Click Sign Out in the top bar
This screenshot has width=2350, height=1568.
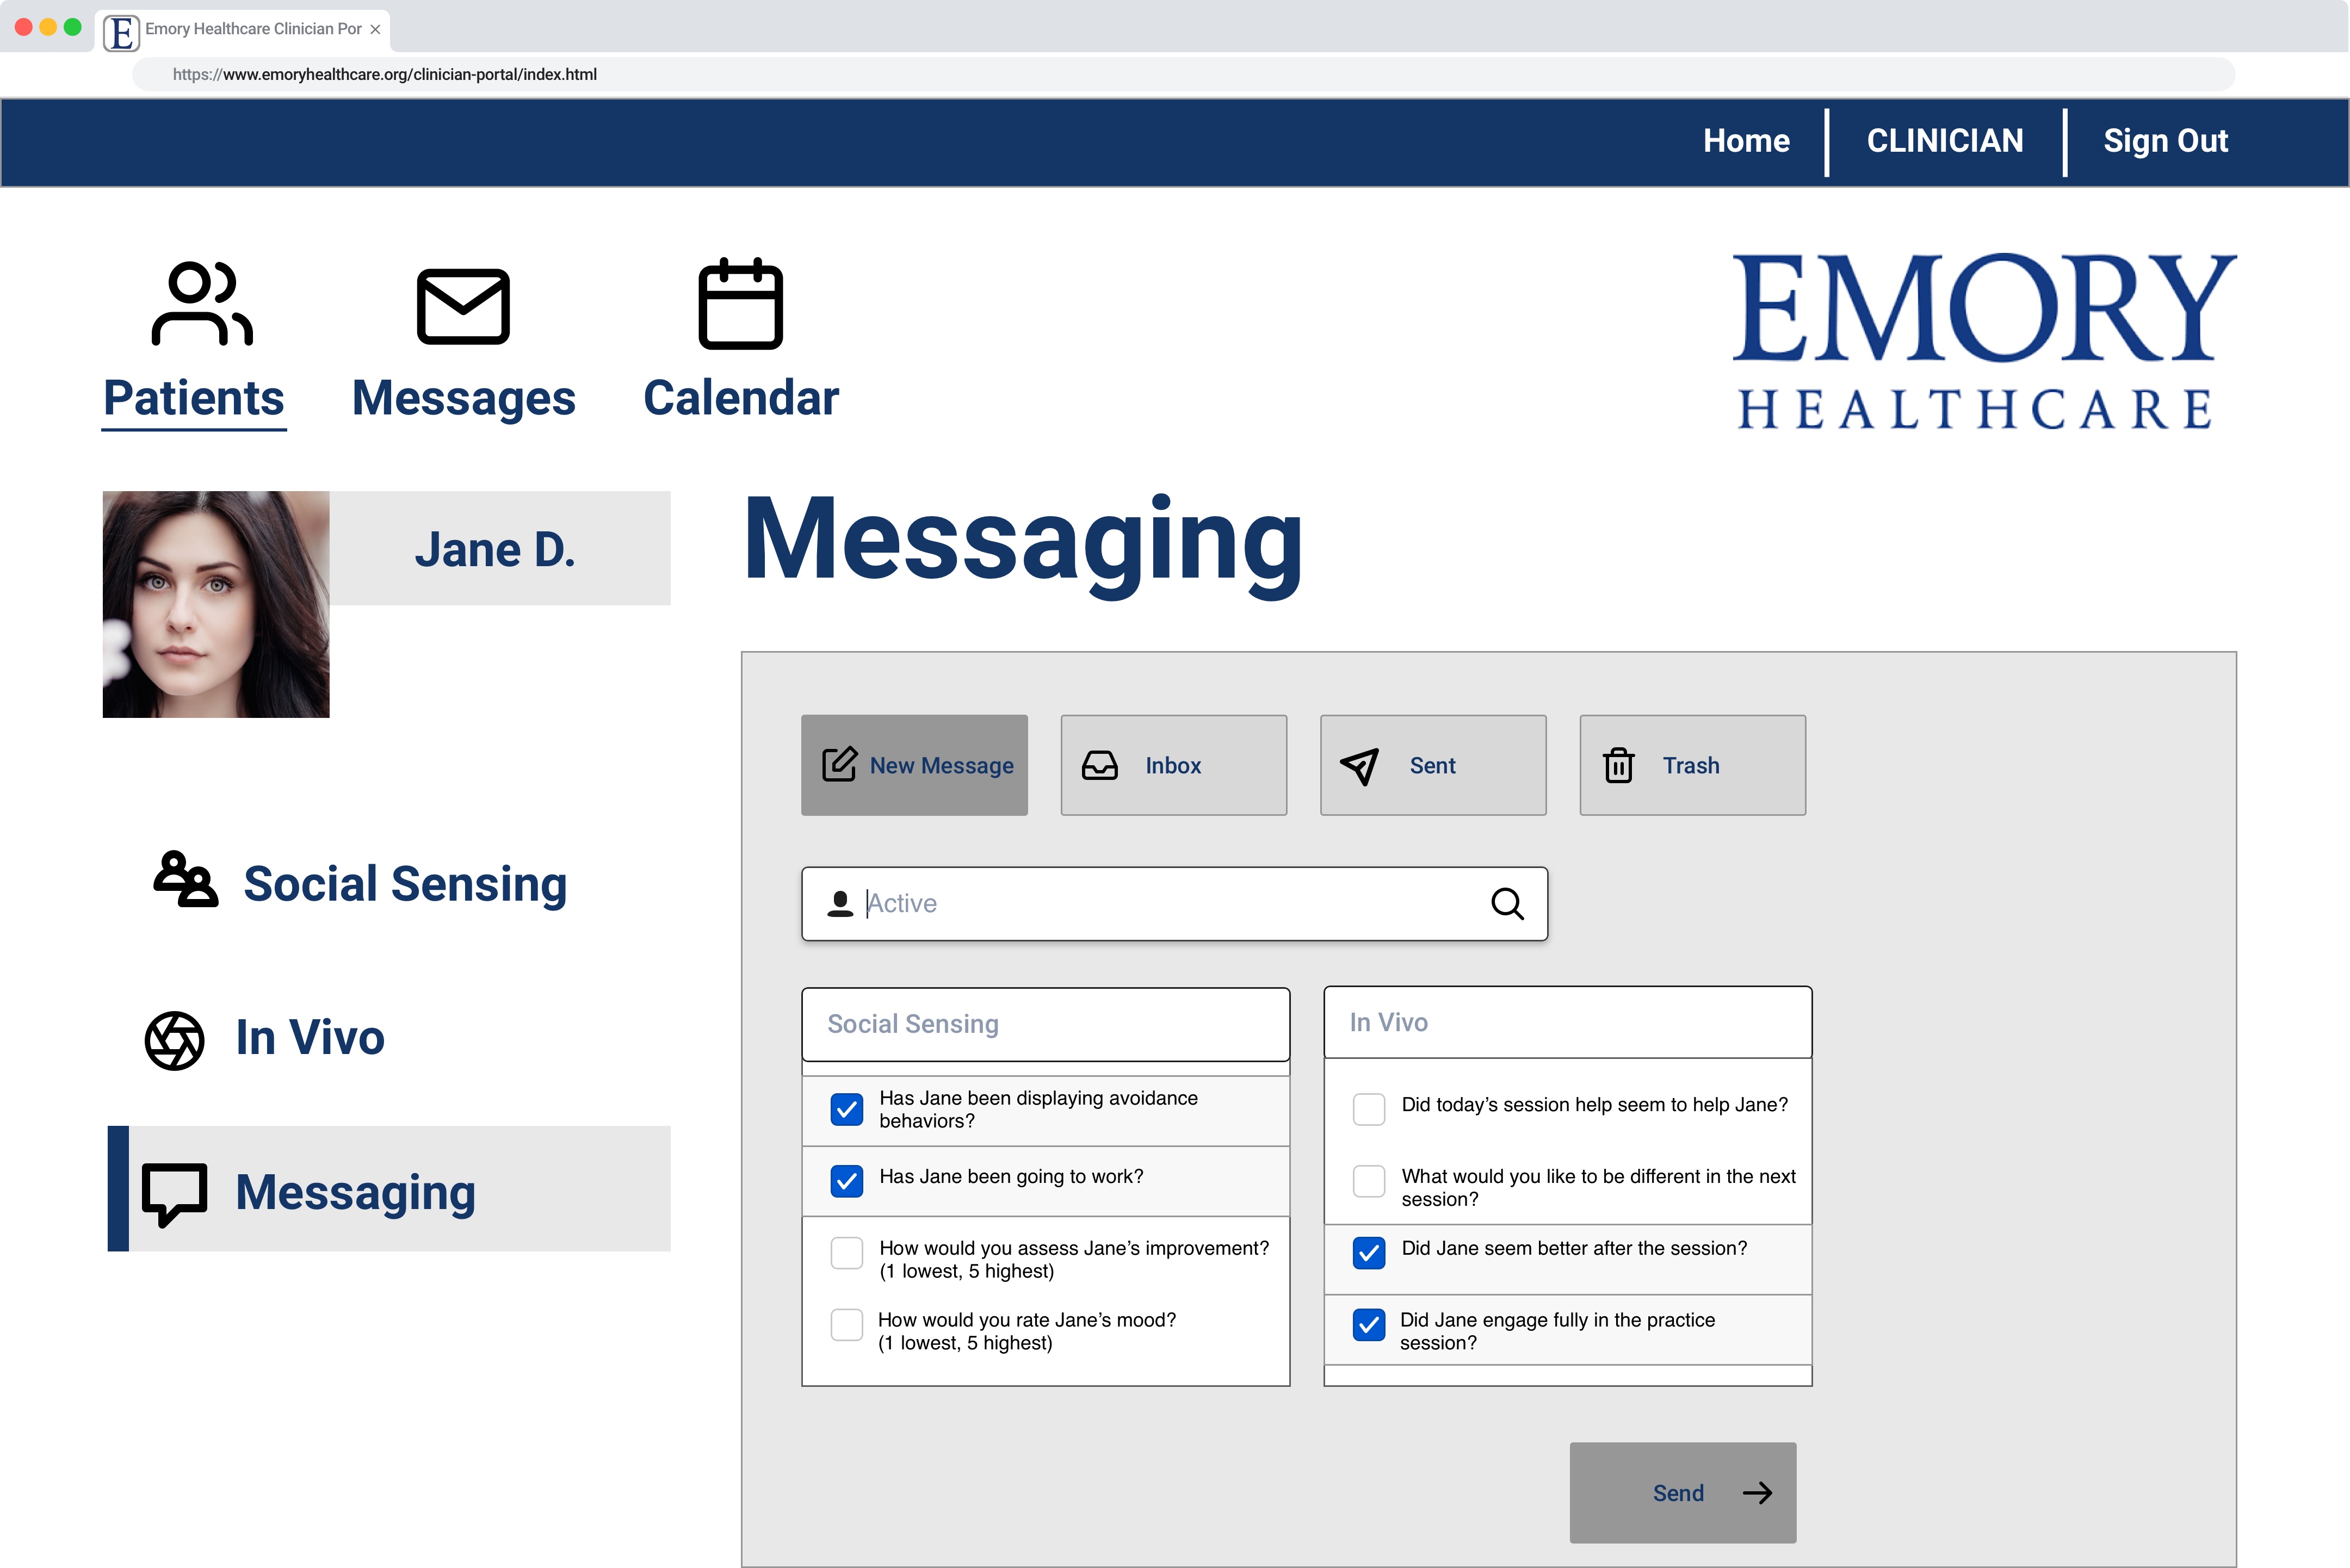coord(2165,141)
